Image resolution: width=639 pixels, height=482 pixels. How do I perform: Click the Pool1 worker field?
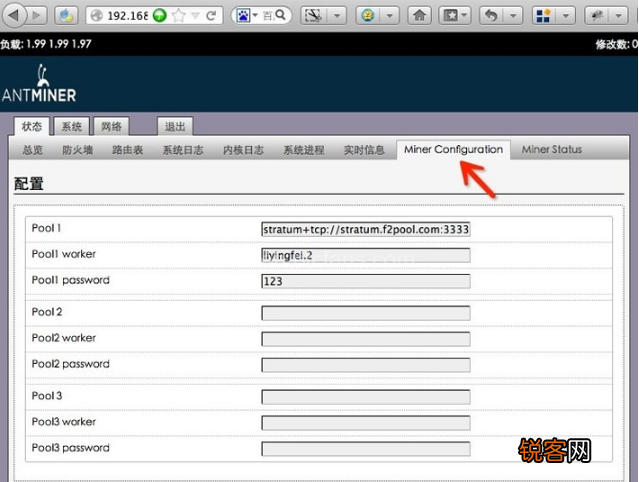click(x=366, y=255)
